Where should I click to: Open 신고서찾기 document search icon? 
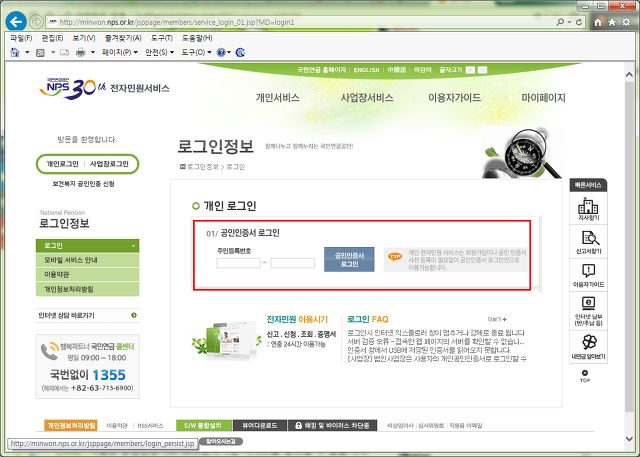588,242
